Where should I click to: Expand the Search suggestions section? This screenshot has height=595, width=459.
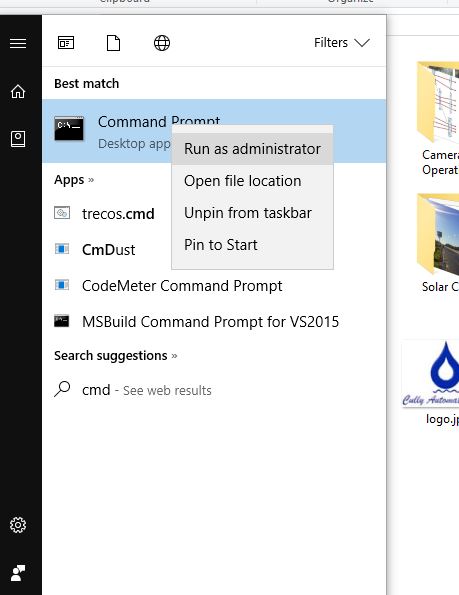coord(116,356)
